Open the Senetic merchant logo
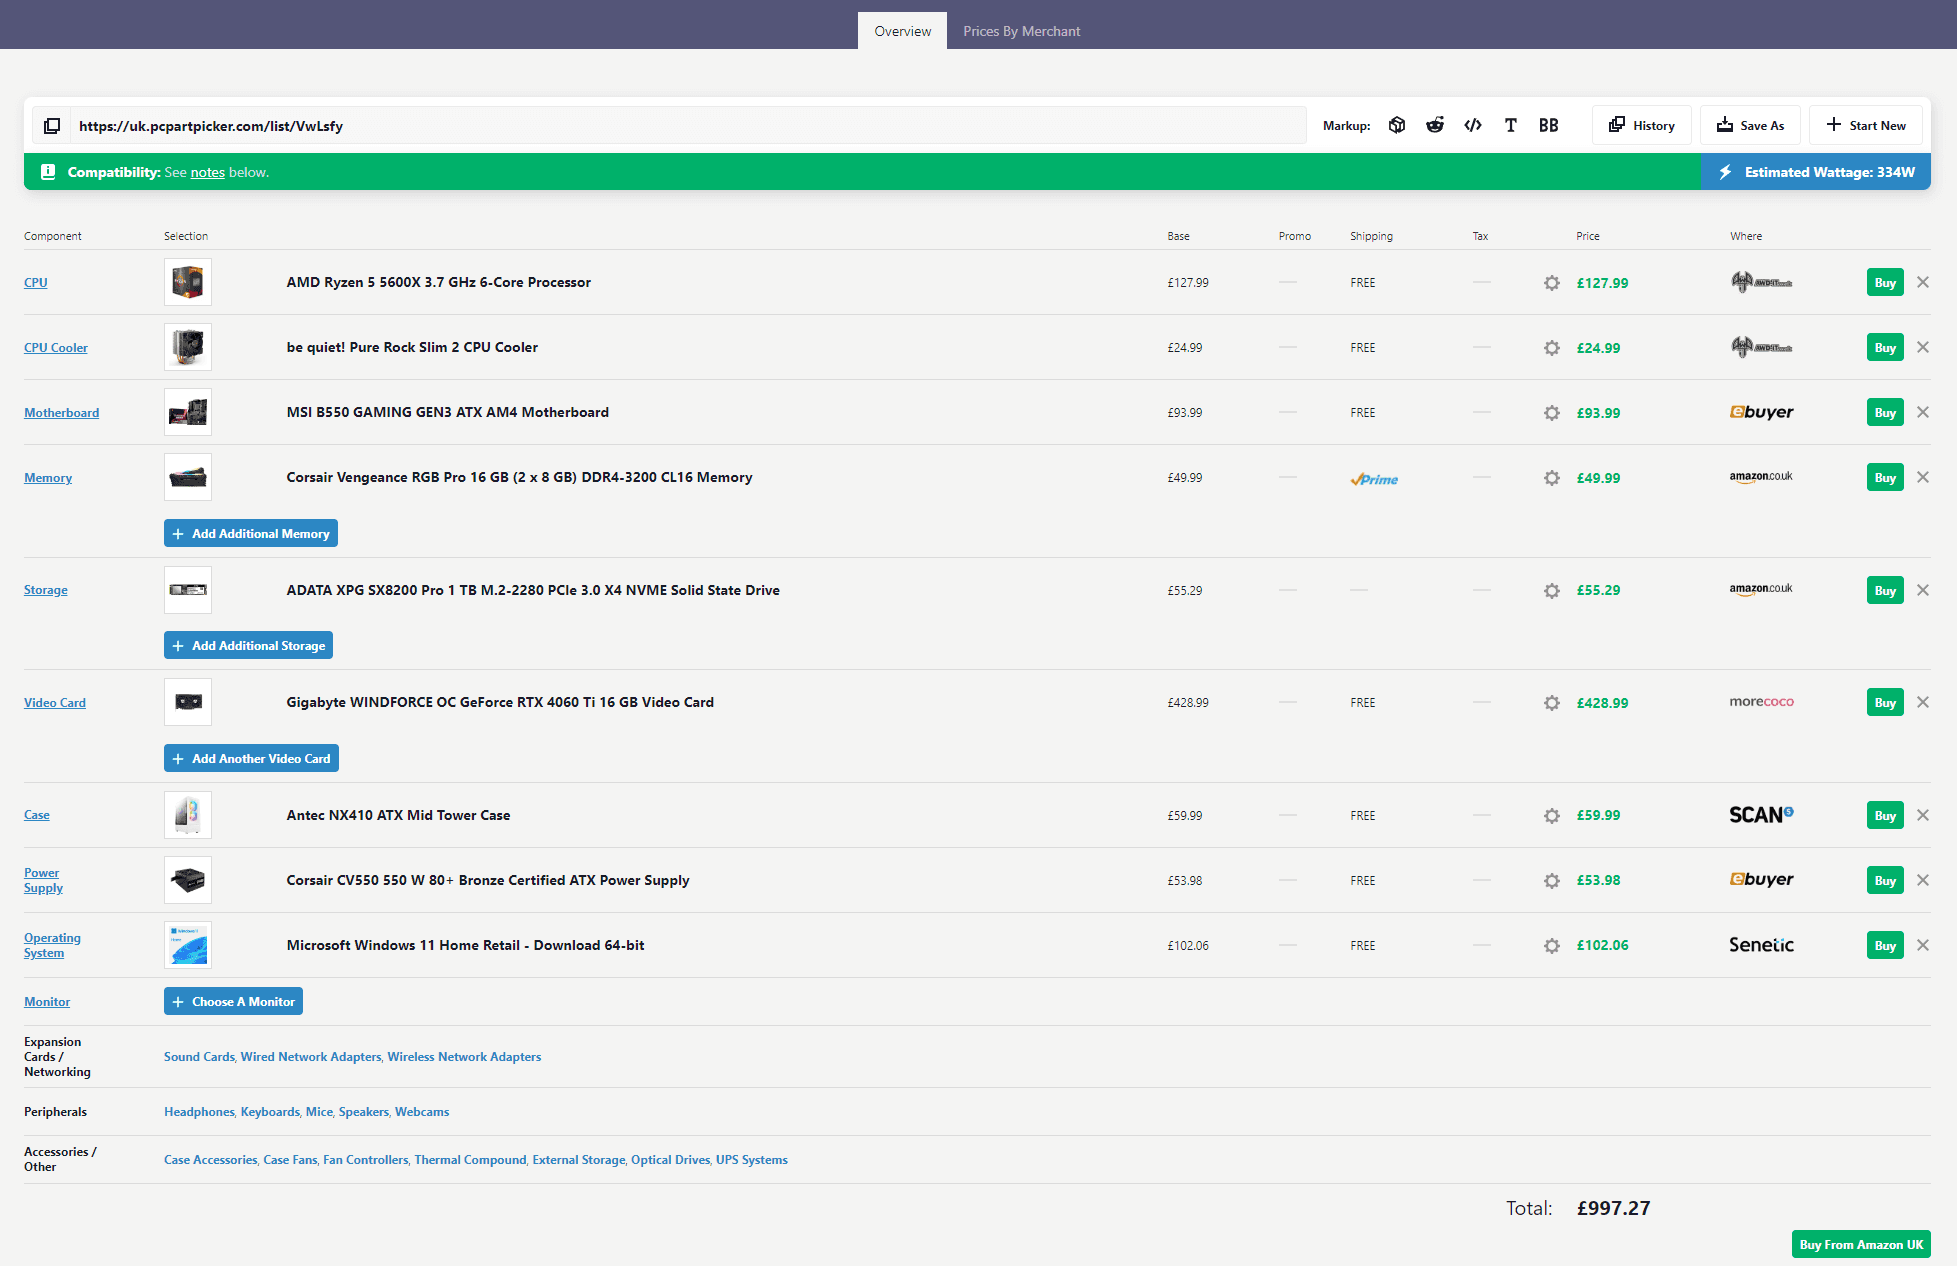This screenshot has width=1957, height=1266. click(x=1761, y=945)
